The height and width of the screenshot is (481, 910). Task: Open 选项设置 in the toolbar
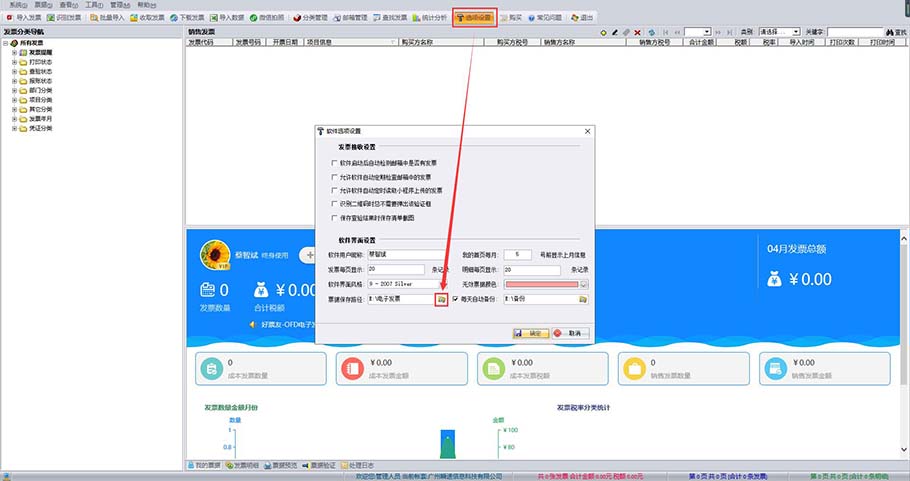coord(475,18)
